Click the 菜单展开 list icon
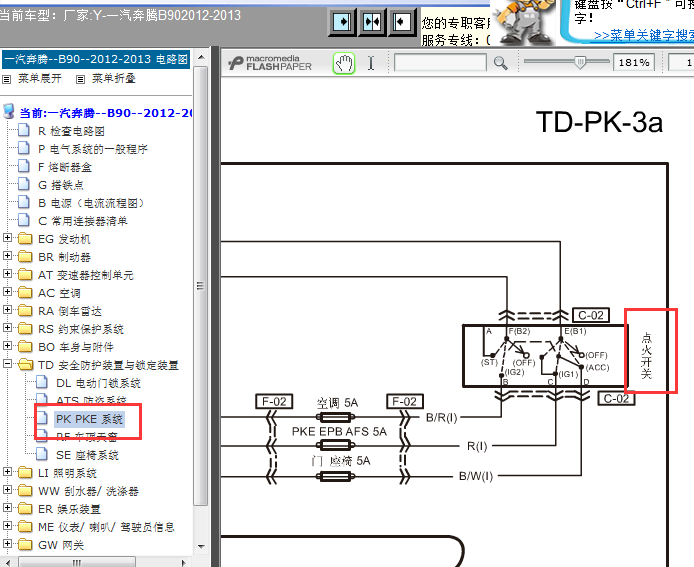 (x=7, y=79)
